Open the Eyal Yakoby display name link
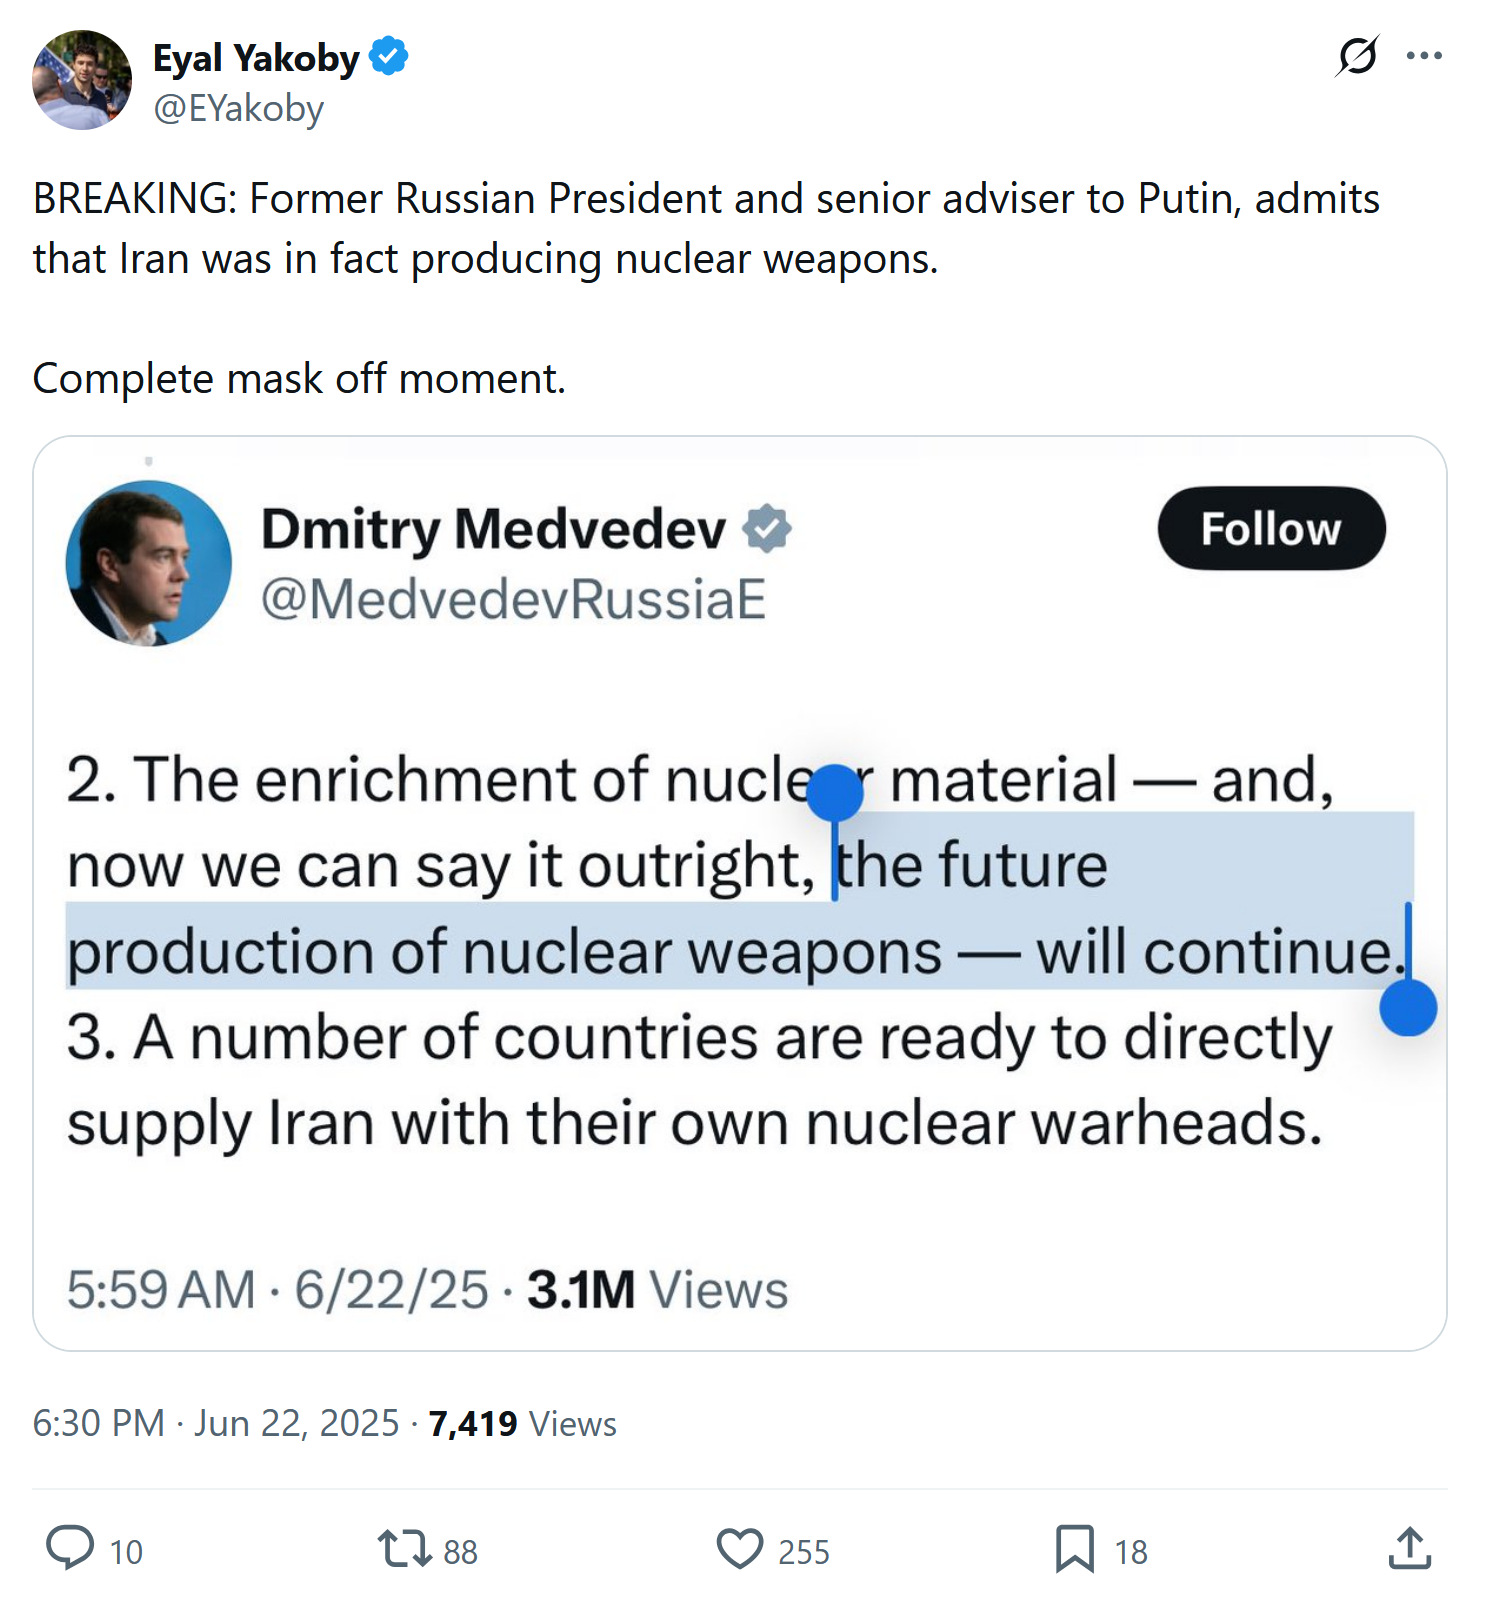This screenshot has width=1485, height=1598. (x=255, y=58)
